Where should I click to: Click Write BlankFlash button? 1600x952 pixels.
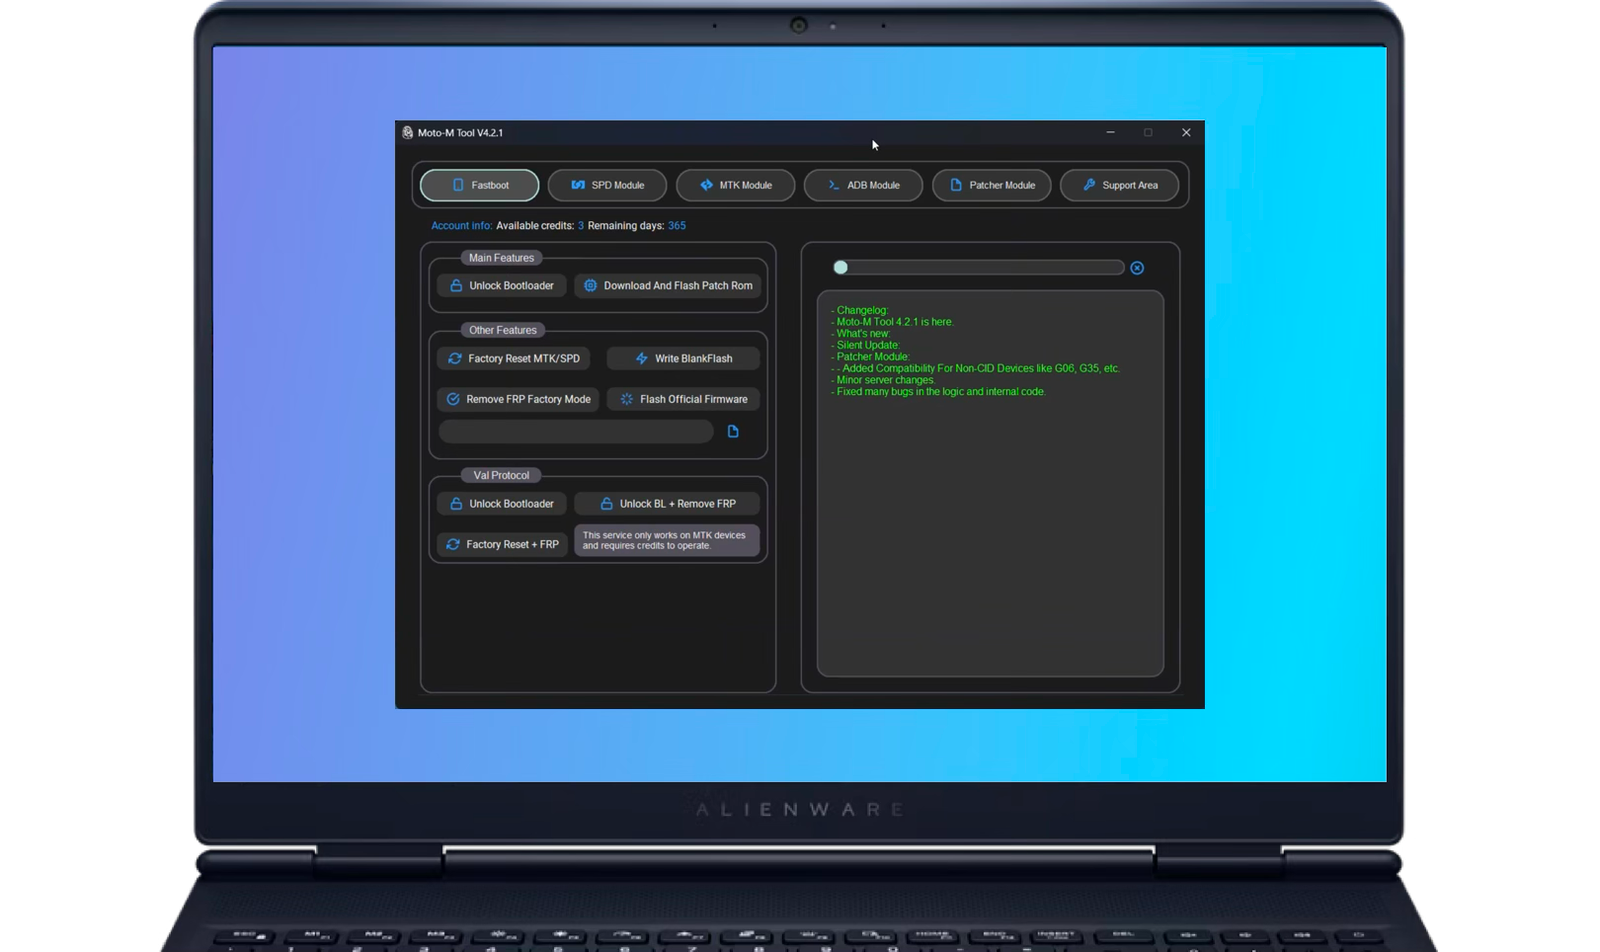[683, 358]
